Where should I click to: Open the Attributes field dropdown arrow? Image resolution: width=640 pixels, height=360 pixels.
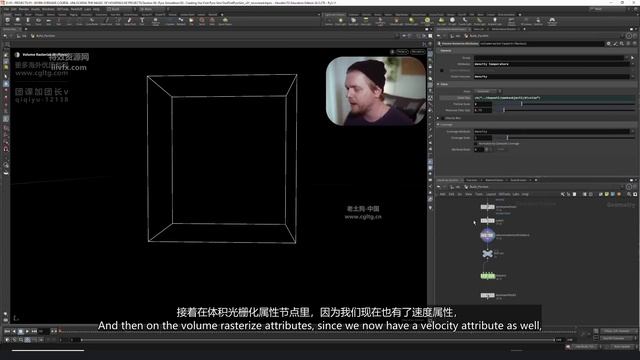[x=633, y=64]
